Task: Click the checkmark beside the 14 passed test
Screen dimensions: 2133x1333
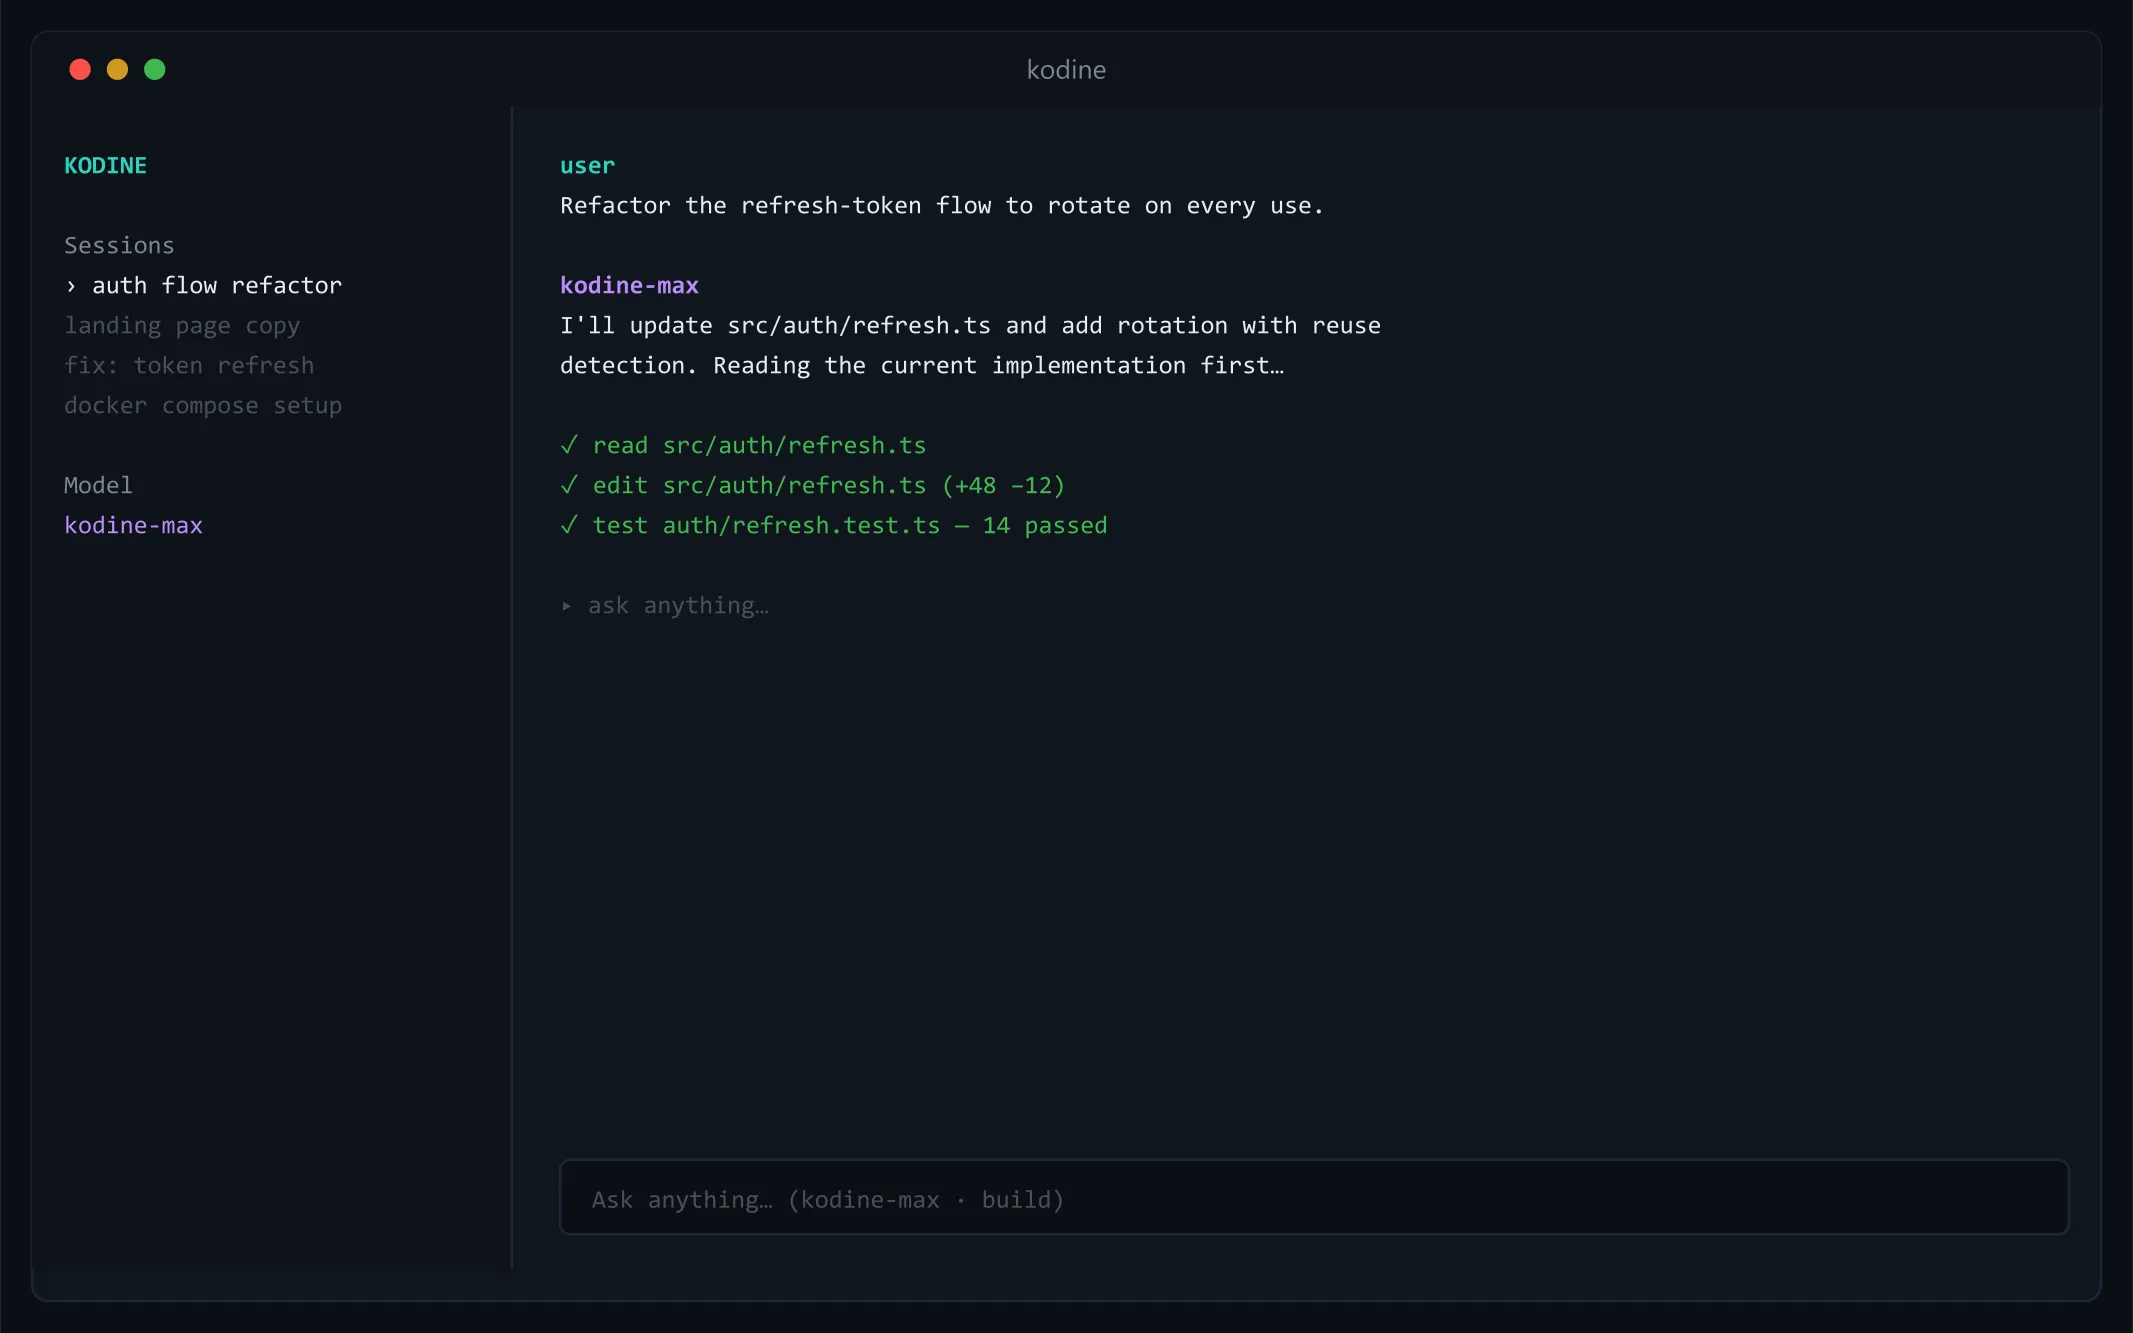Action: [x=569, y=525]
